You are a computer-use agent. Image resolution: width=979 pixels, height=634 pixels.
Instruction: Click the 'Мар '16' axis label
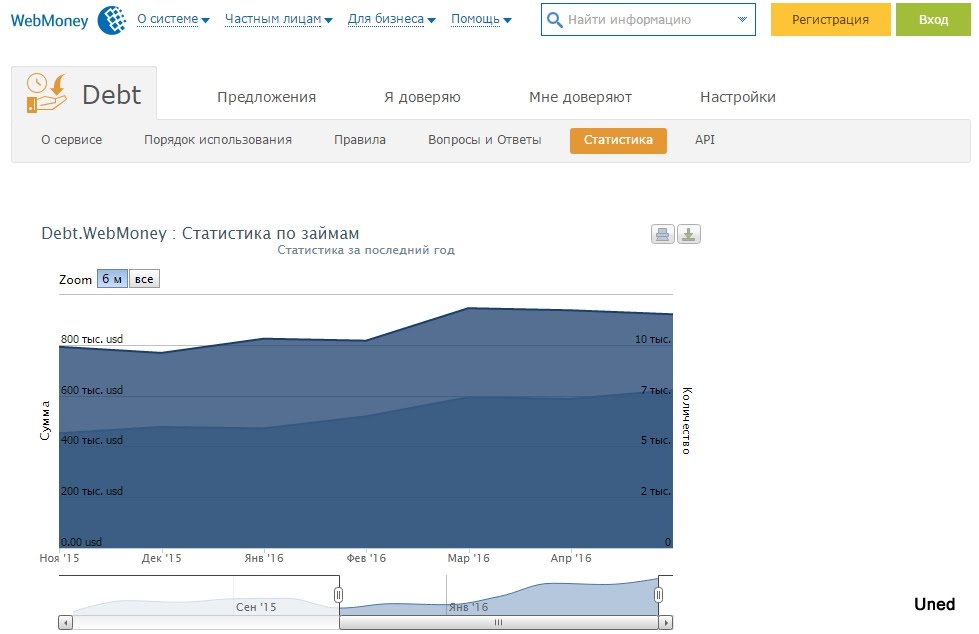click(468, 558)
